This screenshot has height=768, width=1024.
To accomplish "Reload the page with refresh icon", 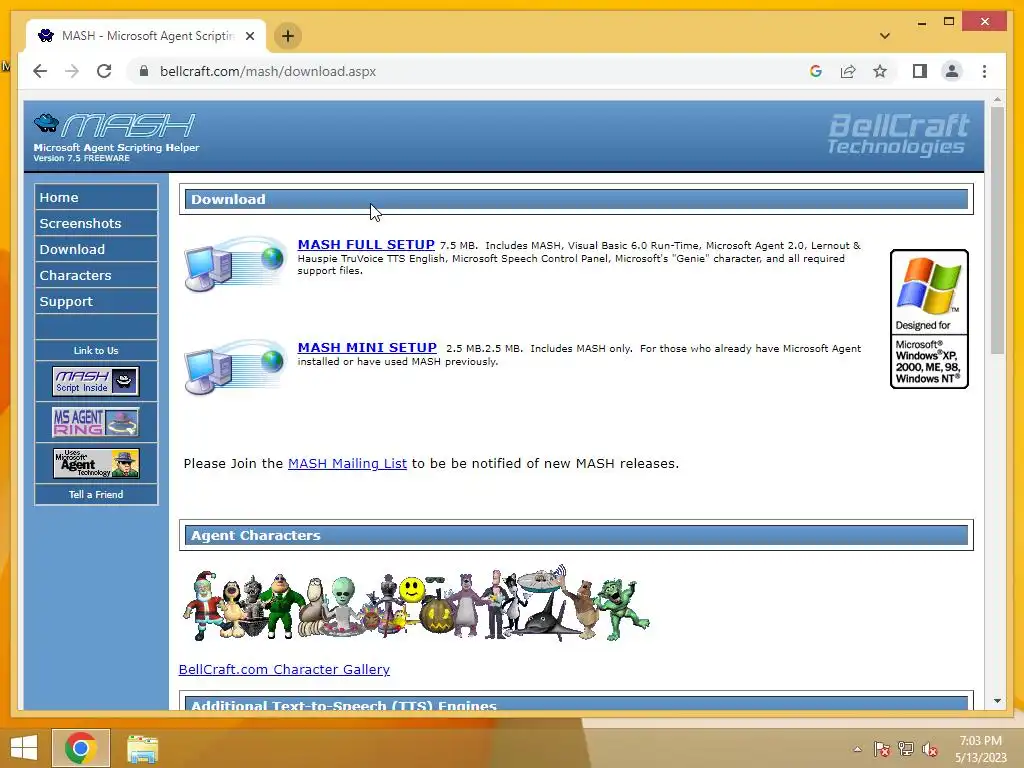I will coord(104,71).
